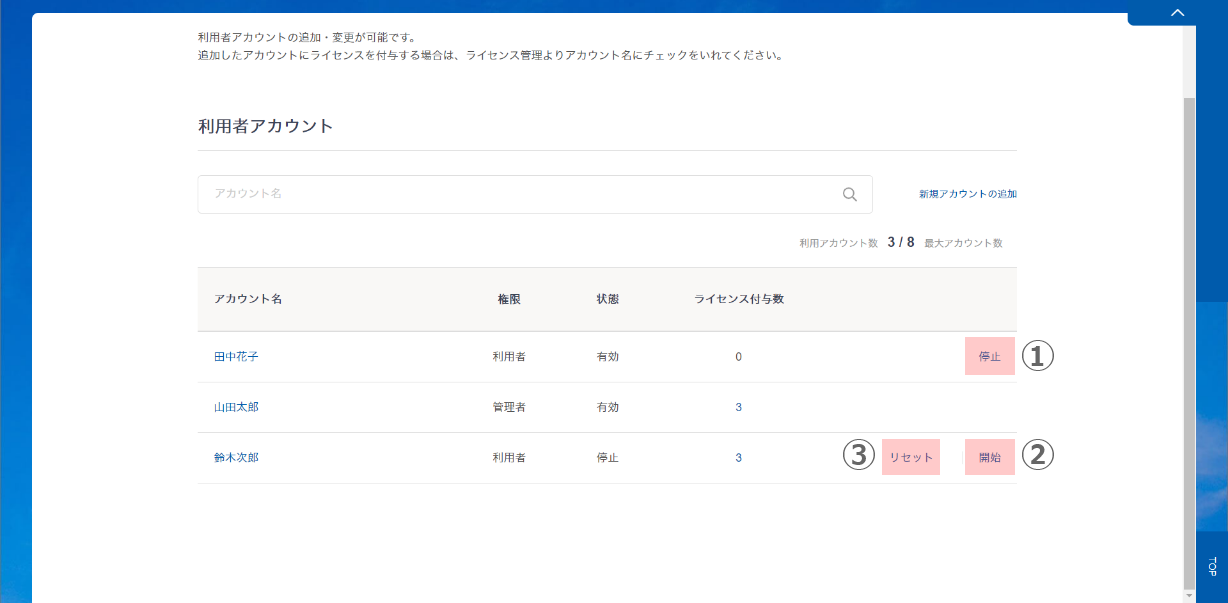Select the 山田太郎 account name
This screenshot has height=603, width=1228.
(x=236, y=407)
